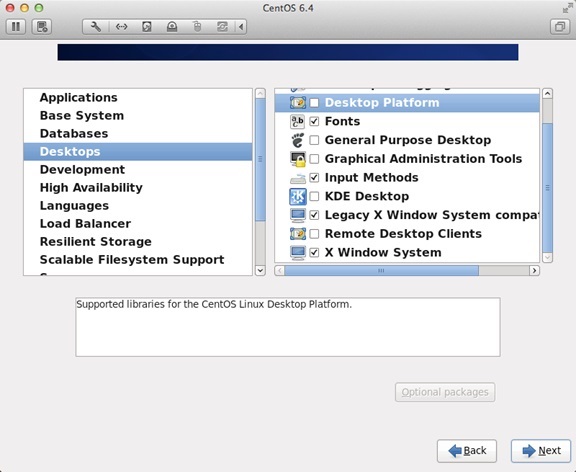Pause the virtual machine
This screenshot has height=472, width=576.
point(16,26)
